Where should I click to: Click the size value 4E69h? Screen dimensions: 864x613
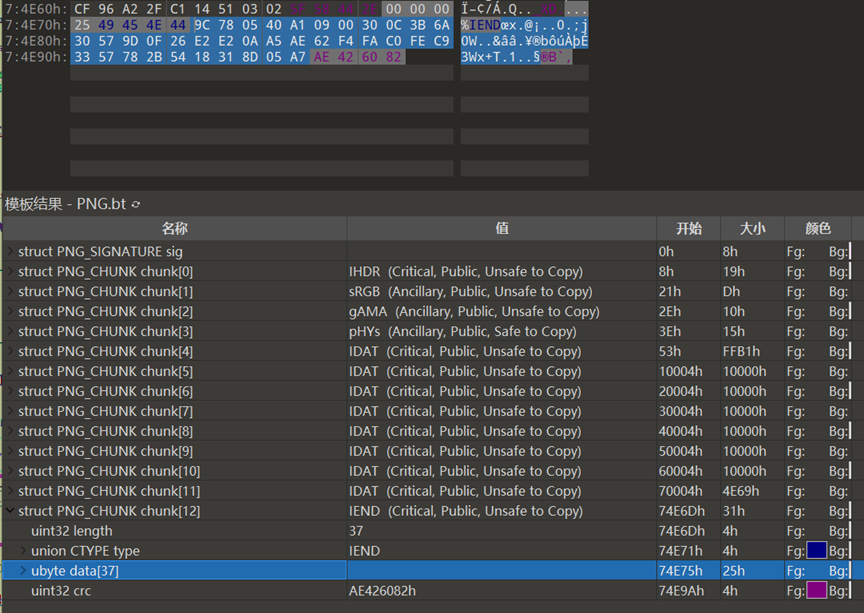[741, 491]
